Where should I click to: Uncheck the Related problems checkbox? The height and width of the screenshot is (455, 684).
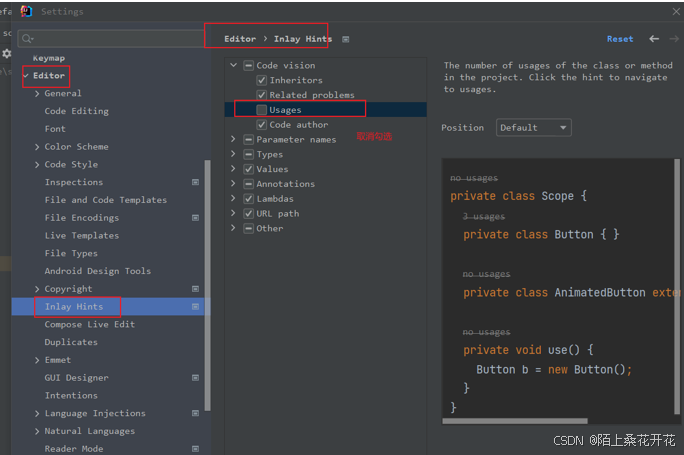(x=262, y=95)
